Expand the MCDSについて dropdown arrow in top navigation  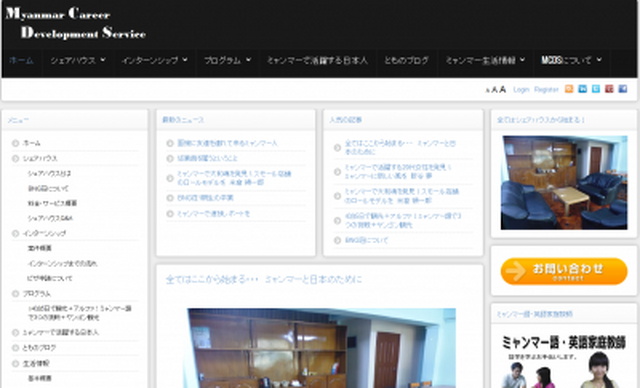599,60
